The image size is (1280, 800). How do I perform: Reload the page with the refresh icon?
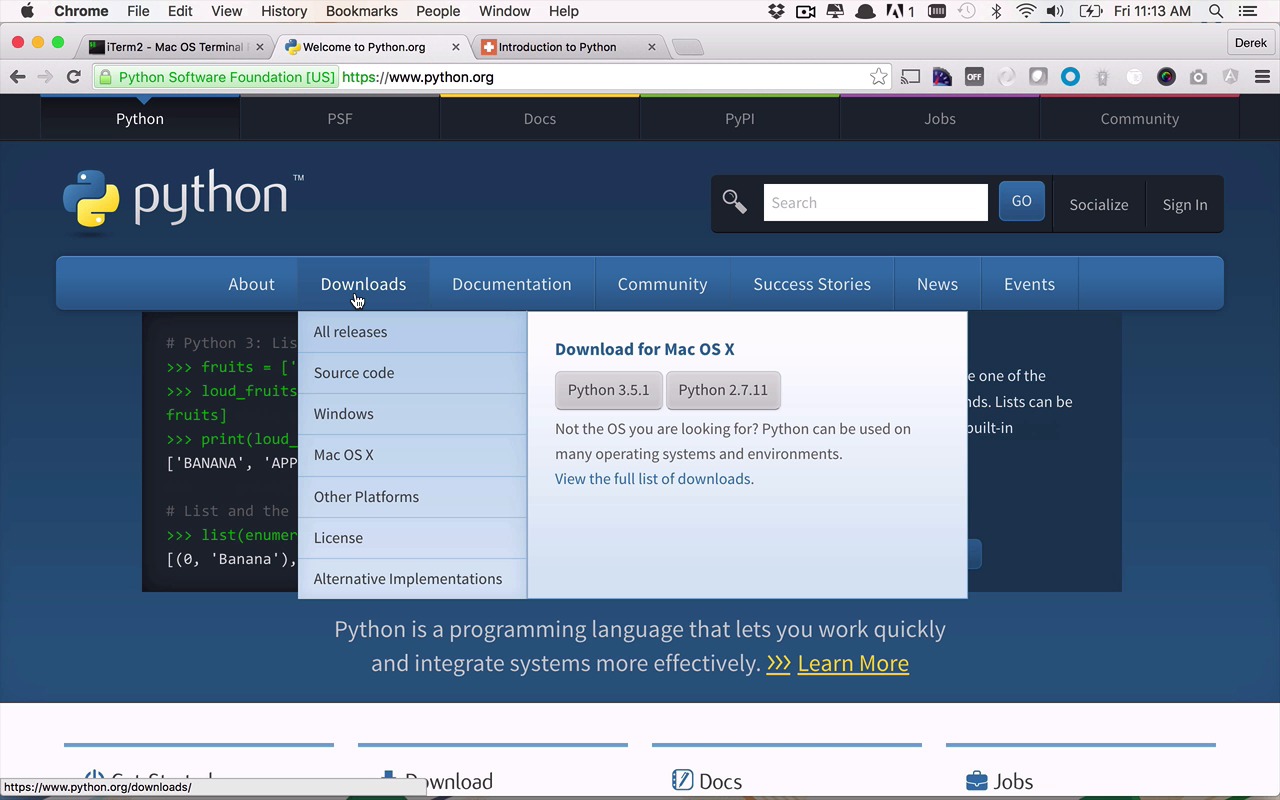[73, 77]
